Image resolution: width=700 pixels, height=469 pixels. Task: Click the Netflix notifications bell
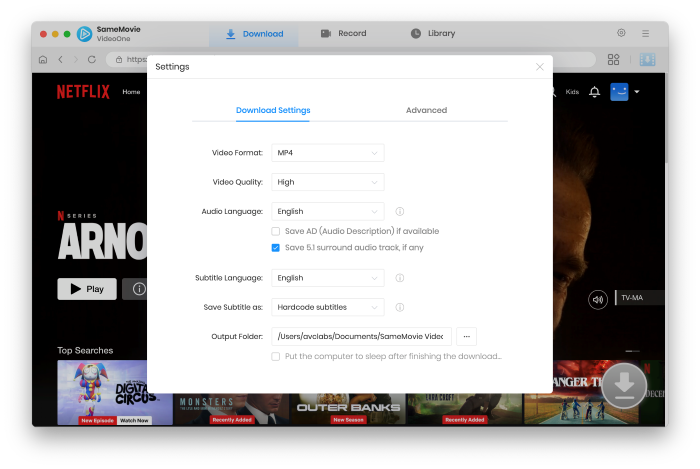(594, 92)
